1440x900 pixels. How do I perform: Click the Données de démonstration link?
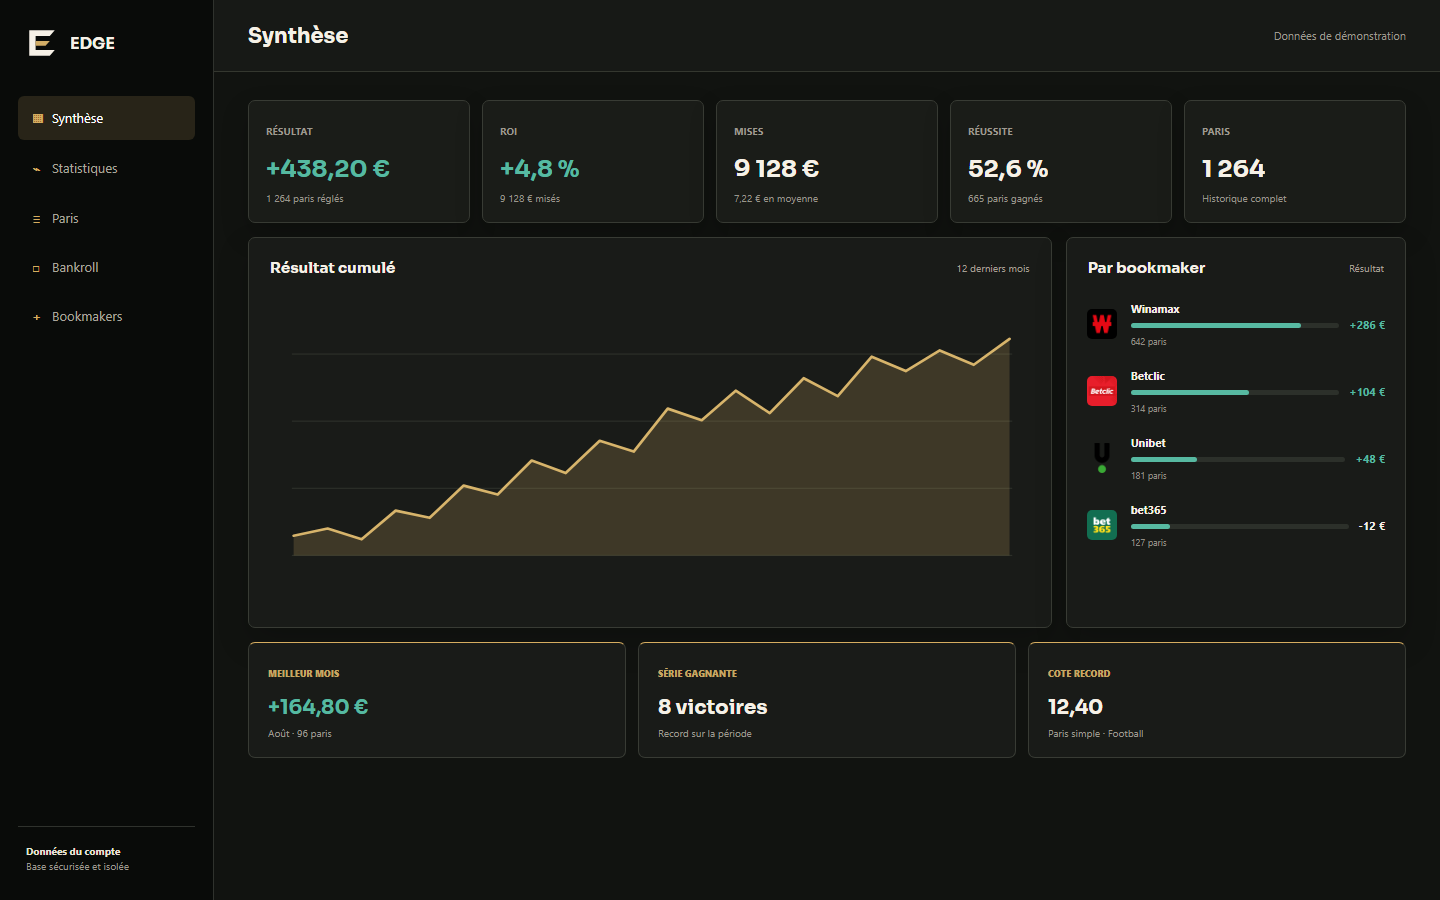(x=1339, y=36)
